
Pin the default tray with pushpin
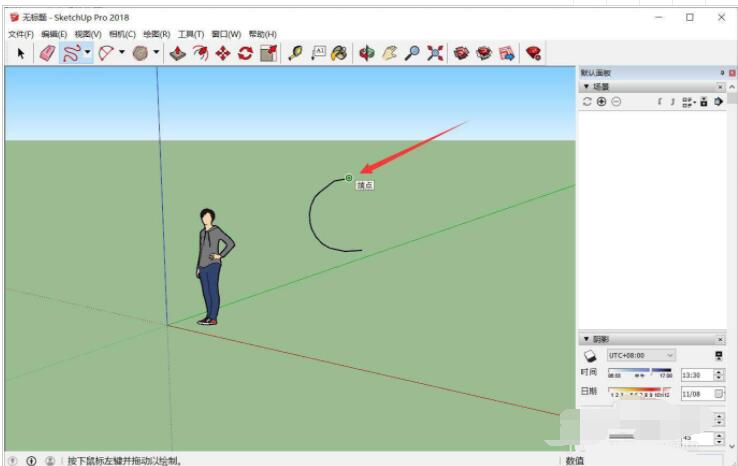coord(722,73)
